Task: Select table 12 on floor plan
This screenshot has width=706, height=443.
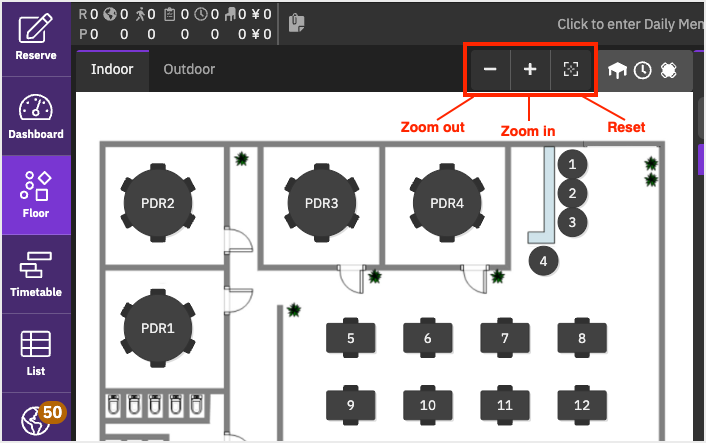Action: pyautogui.click(x=582, y=405)
